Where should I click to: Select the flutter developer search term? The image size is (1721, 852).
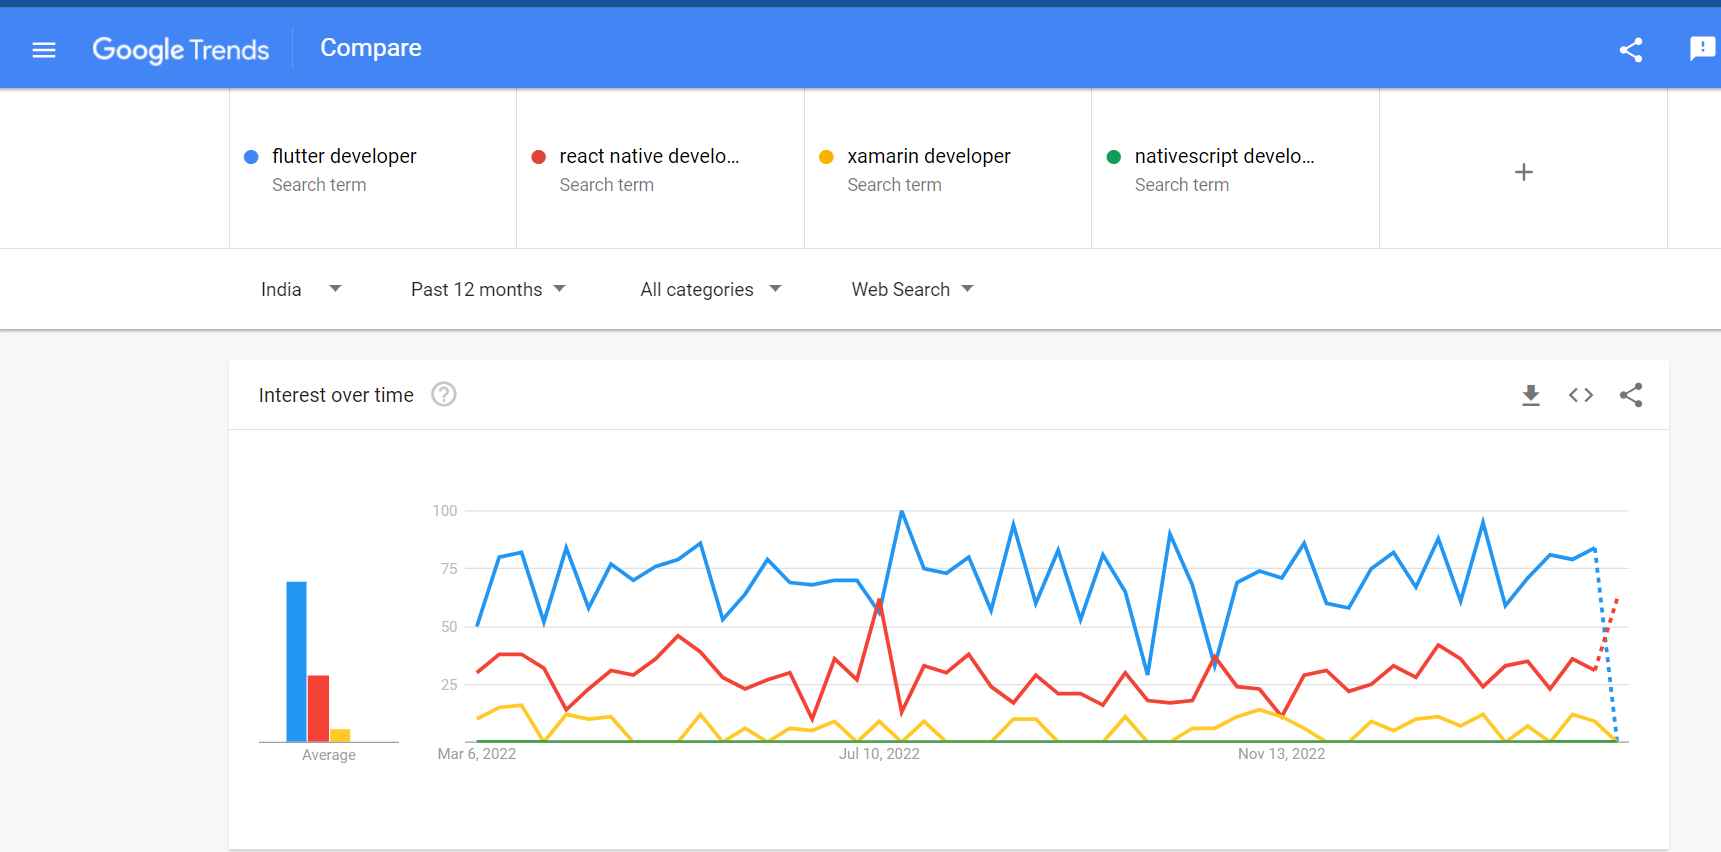pyautogui.click(x=344, y=157)
